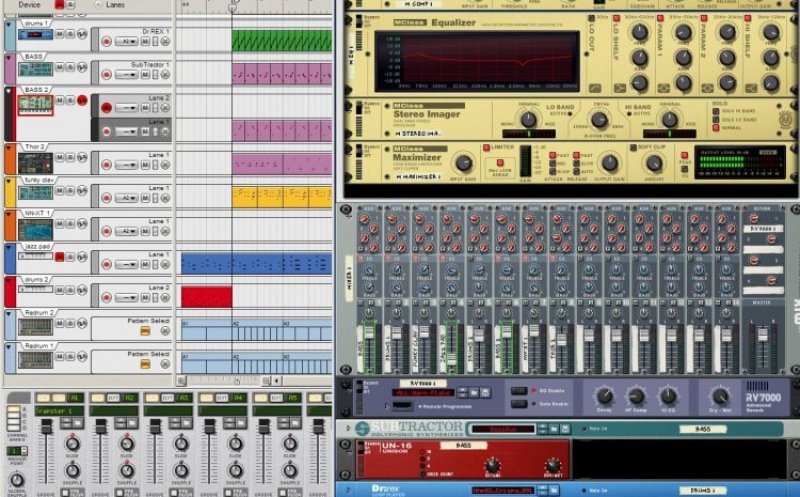This screenshot has width=800, height=497.
Task: Toggle the Maximizer 4ms Look Ahead button
Action: pyautogui.click(x=500, y=163)
